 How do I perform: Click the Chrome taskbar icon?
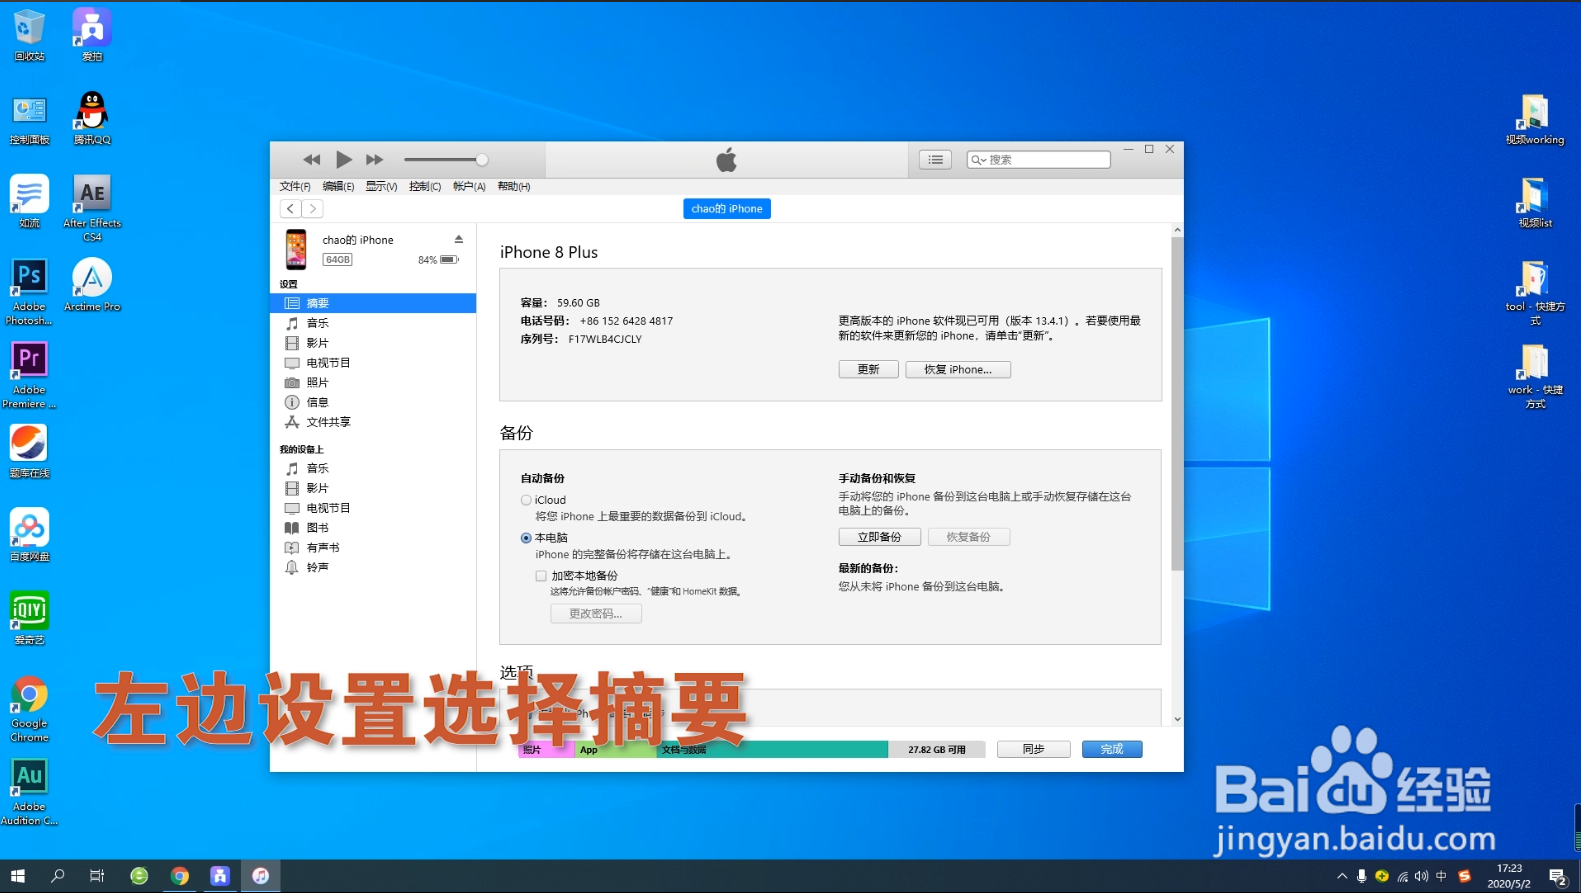click(180, 876)
